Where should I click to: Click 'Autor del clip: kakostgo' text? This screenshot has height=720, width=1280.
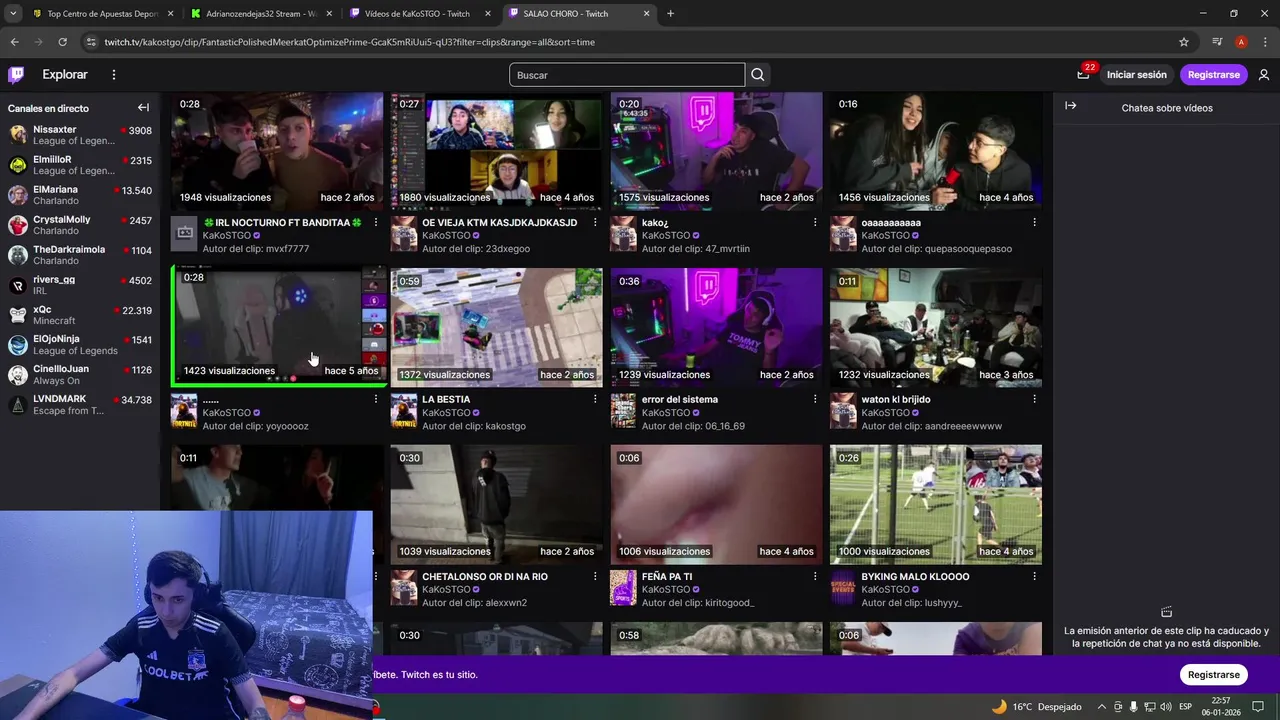[x=474, y=426]
